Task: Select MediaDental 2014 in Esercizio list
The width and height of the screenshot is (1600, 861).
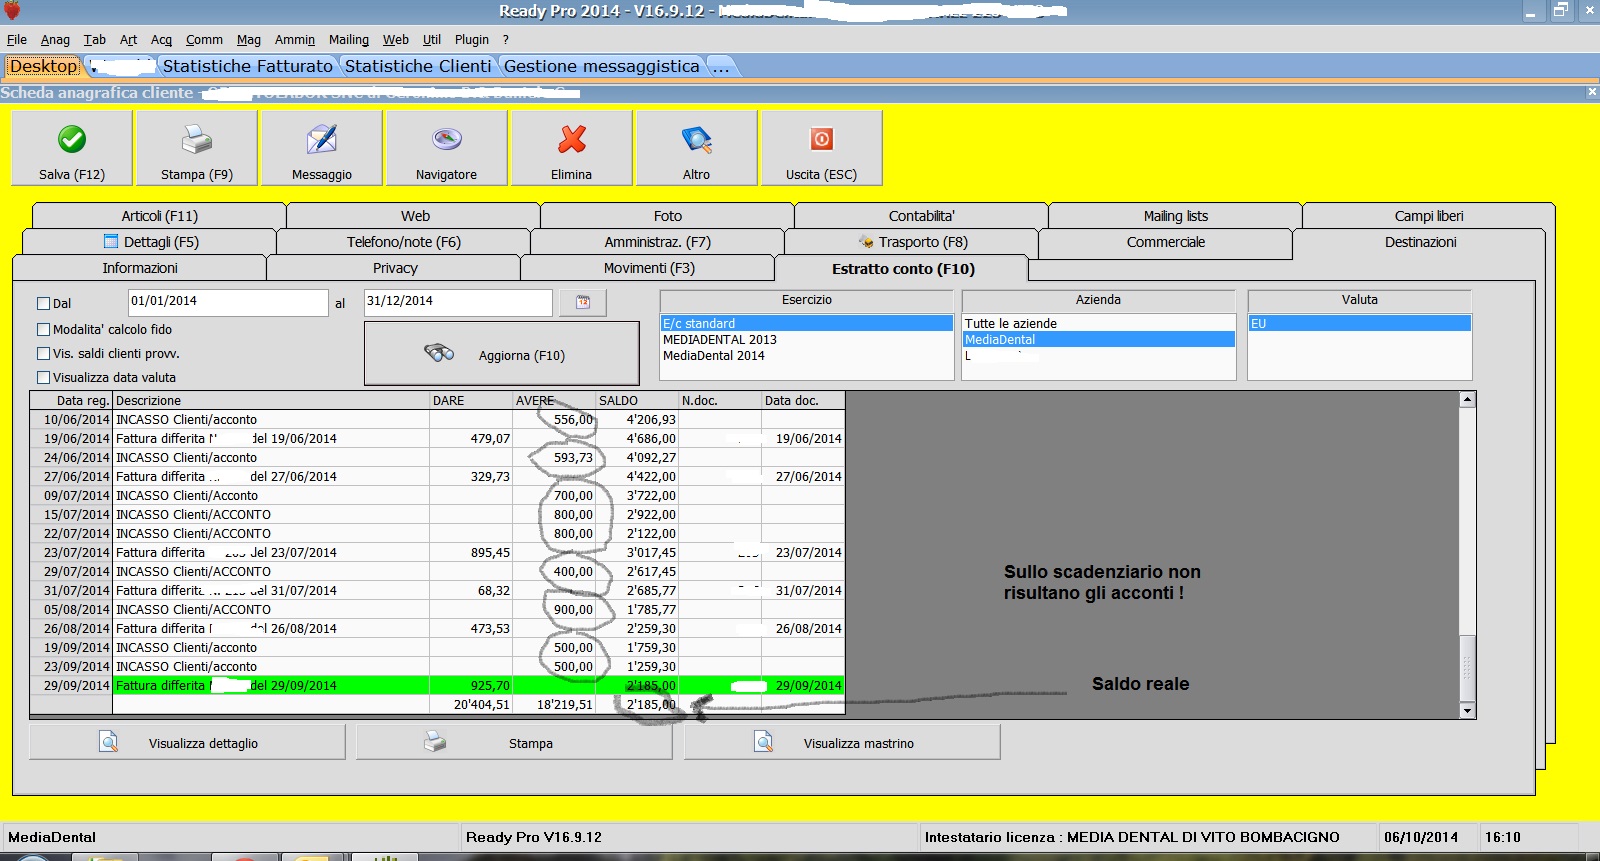Action: click(x=806, y=356)
